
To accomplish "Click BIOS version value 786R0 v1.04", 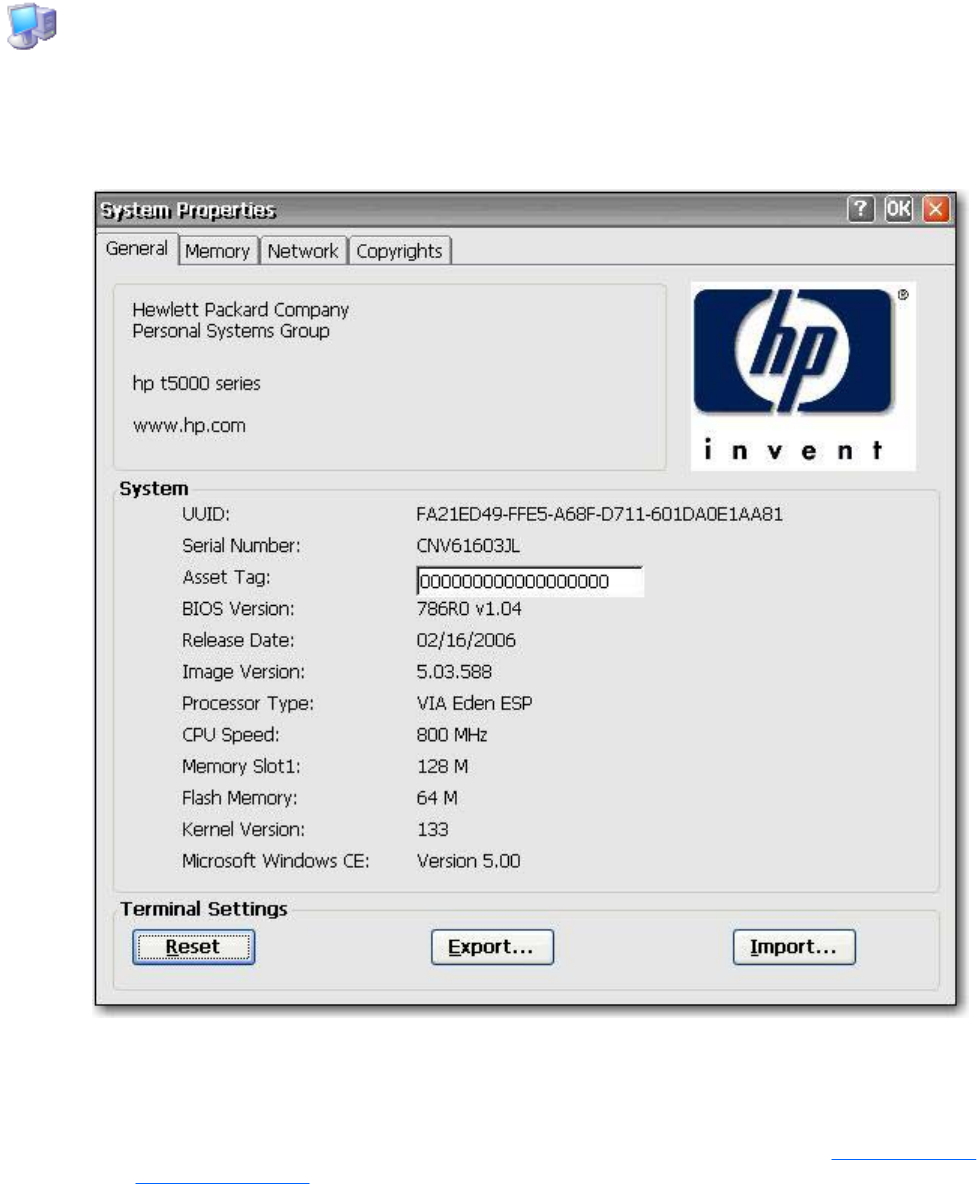I will click(x=469, y=609).
